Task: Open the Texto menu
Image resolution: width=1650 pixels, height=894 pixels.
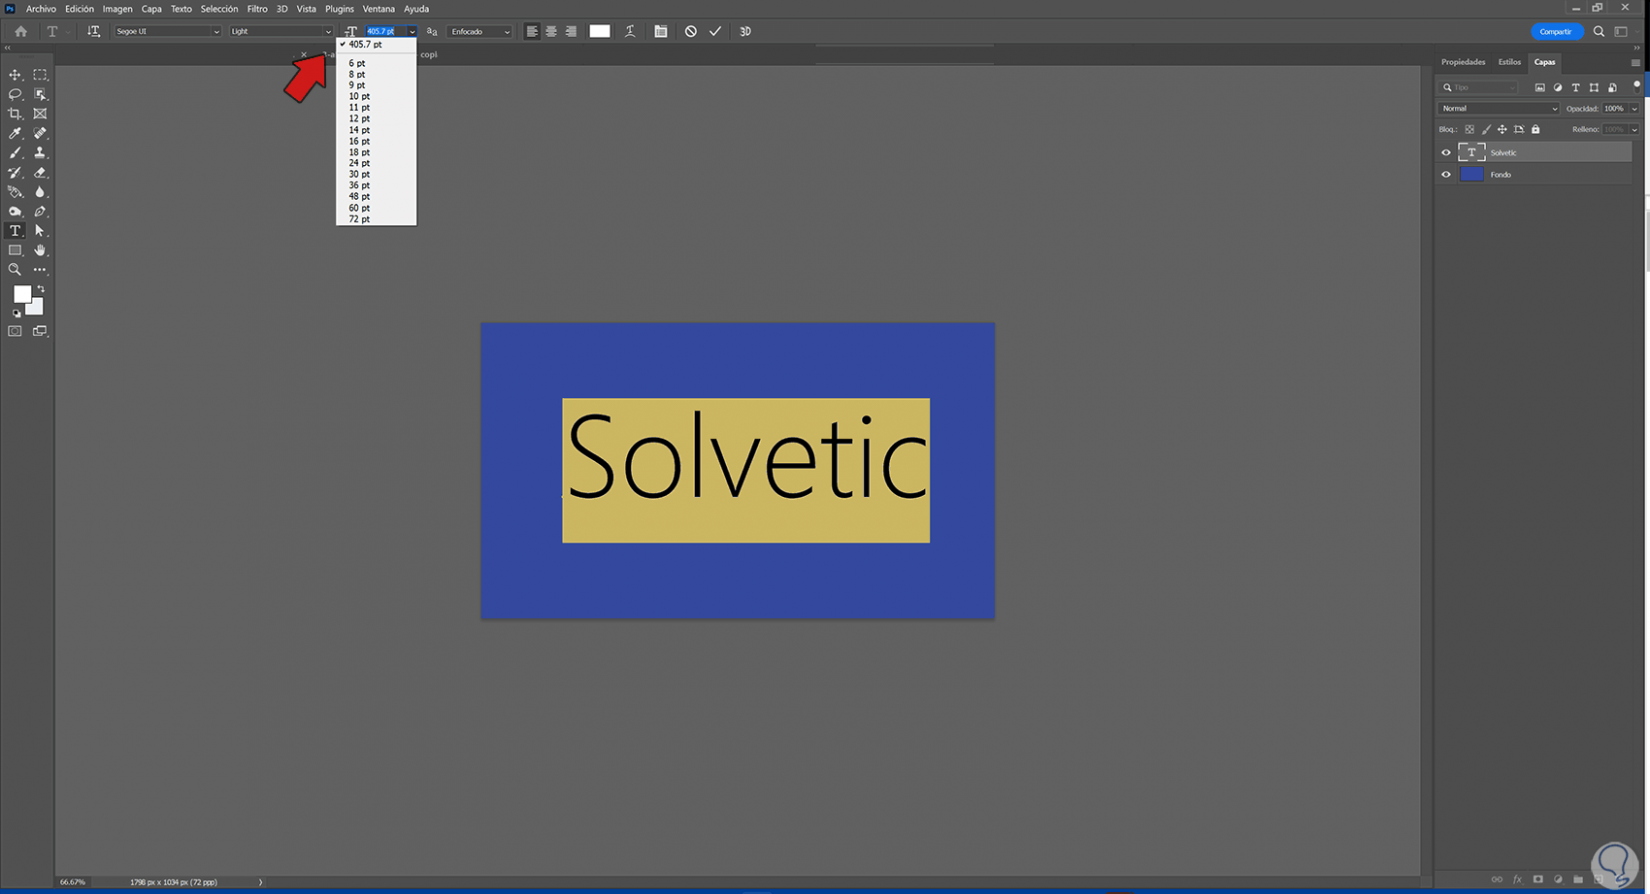Action: tap(181, 9)
